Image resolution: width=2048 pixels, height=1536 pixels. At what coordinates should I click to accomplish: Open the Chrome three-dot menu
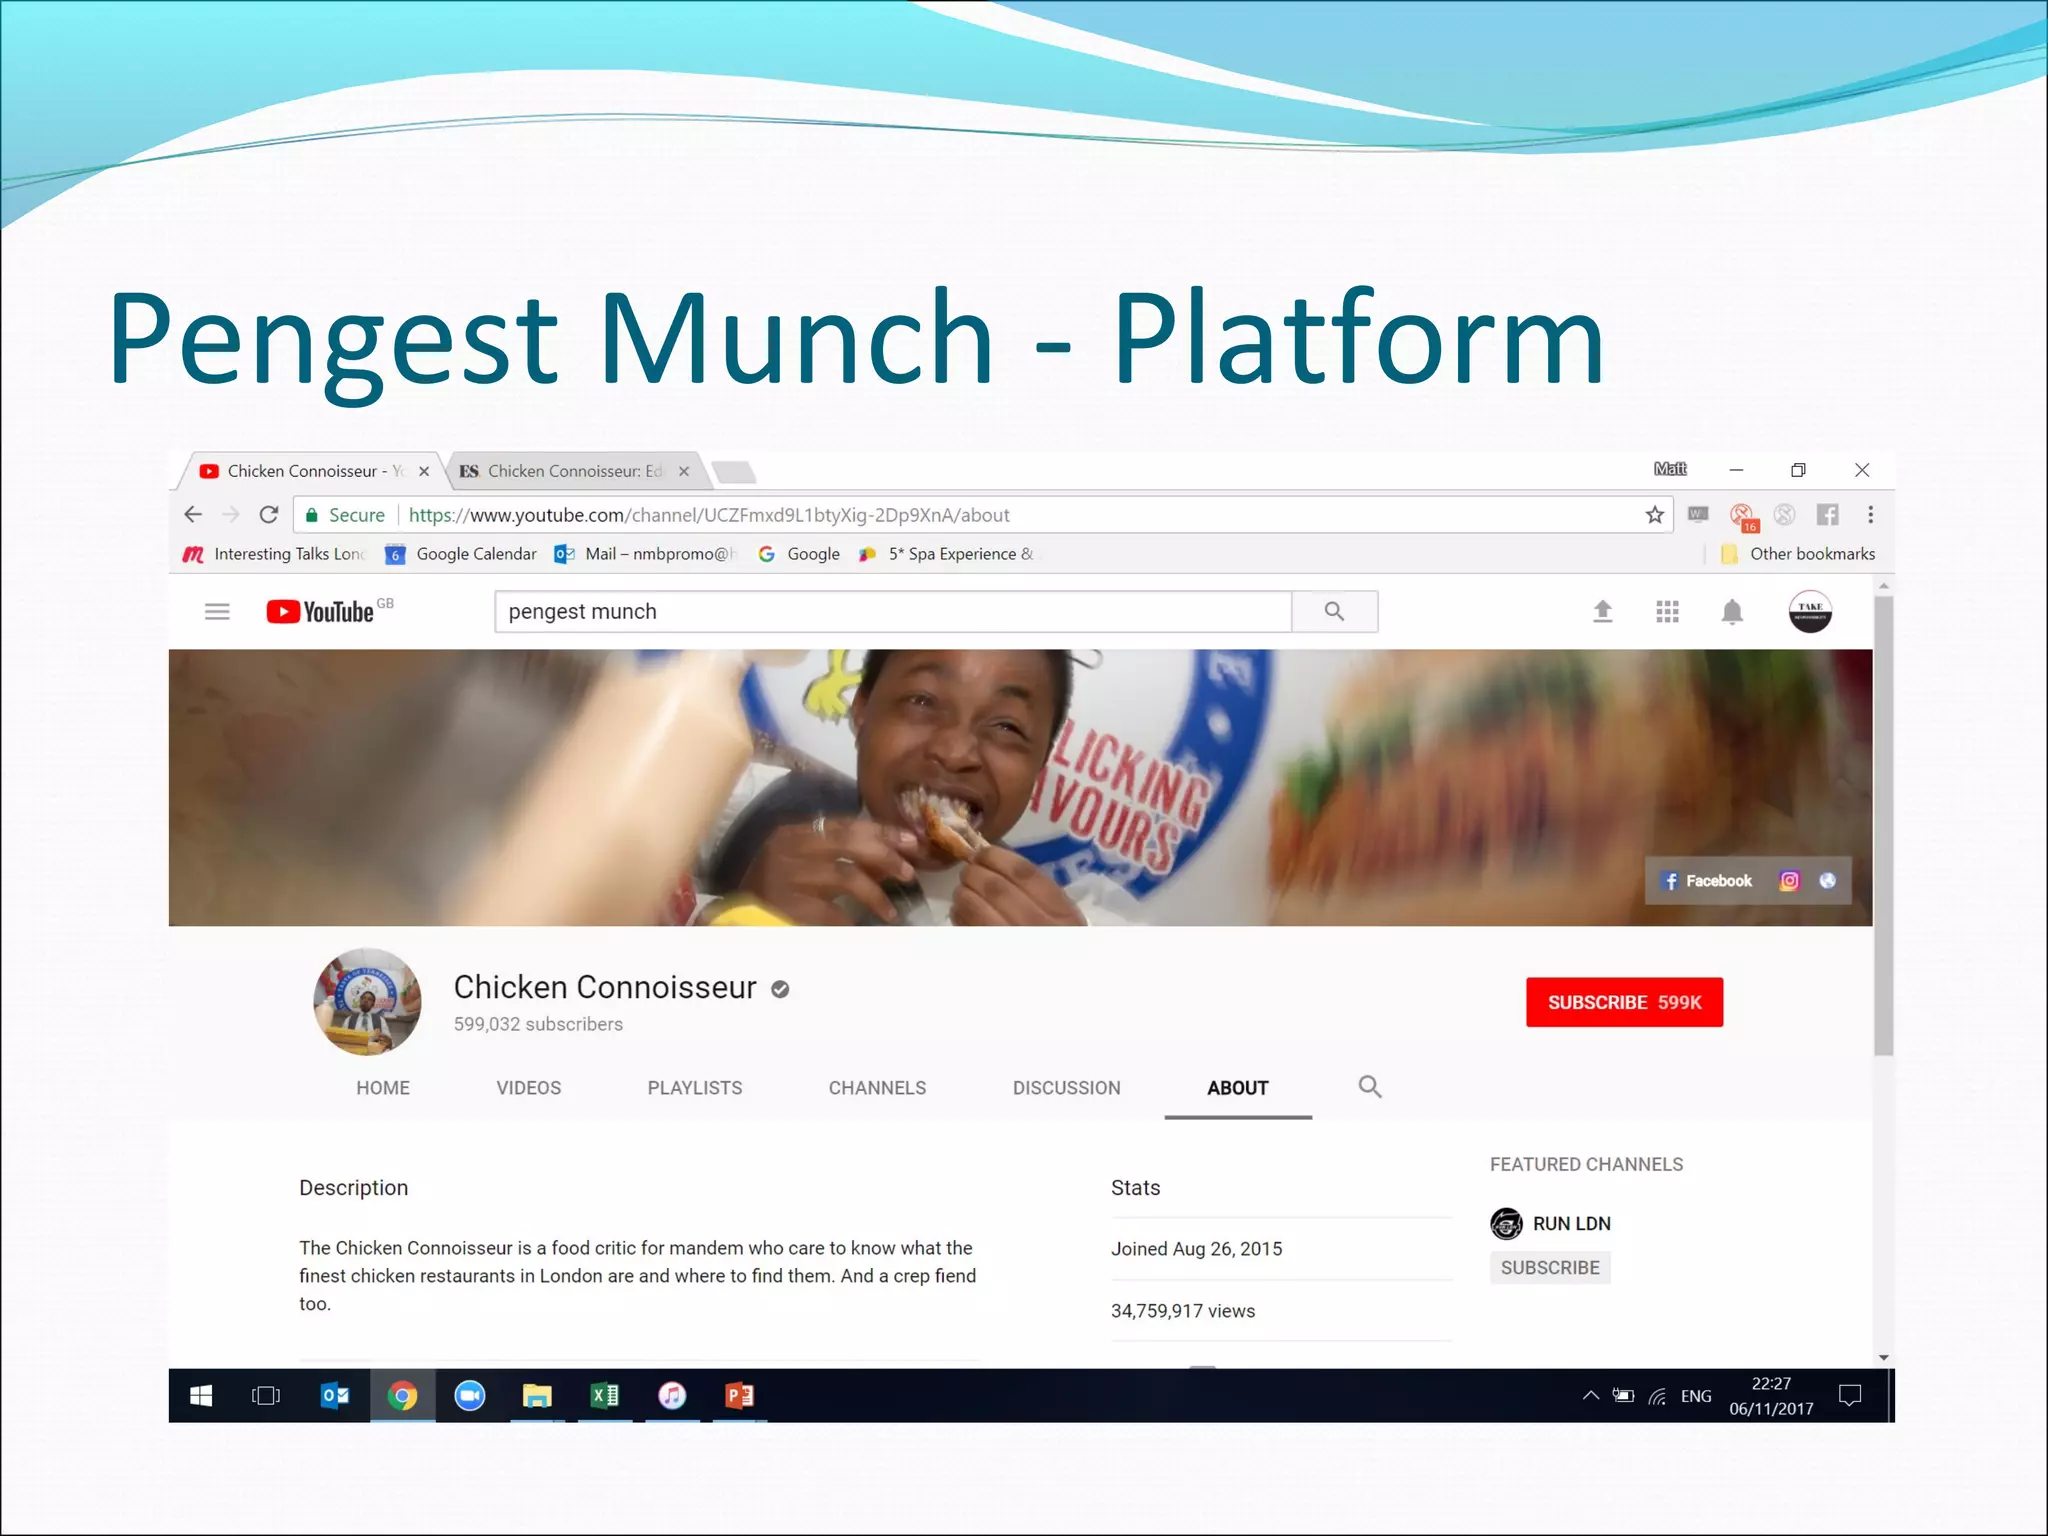[x=1870, y=515]
